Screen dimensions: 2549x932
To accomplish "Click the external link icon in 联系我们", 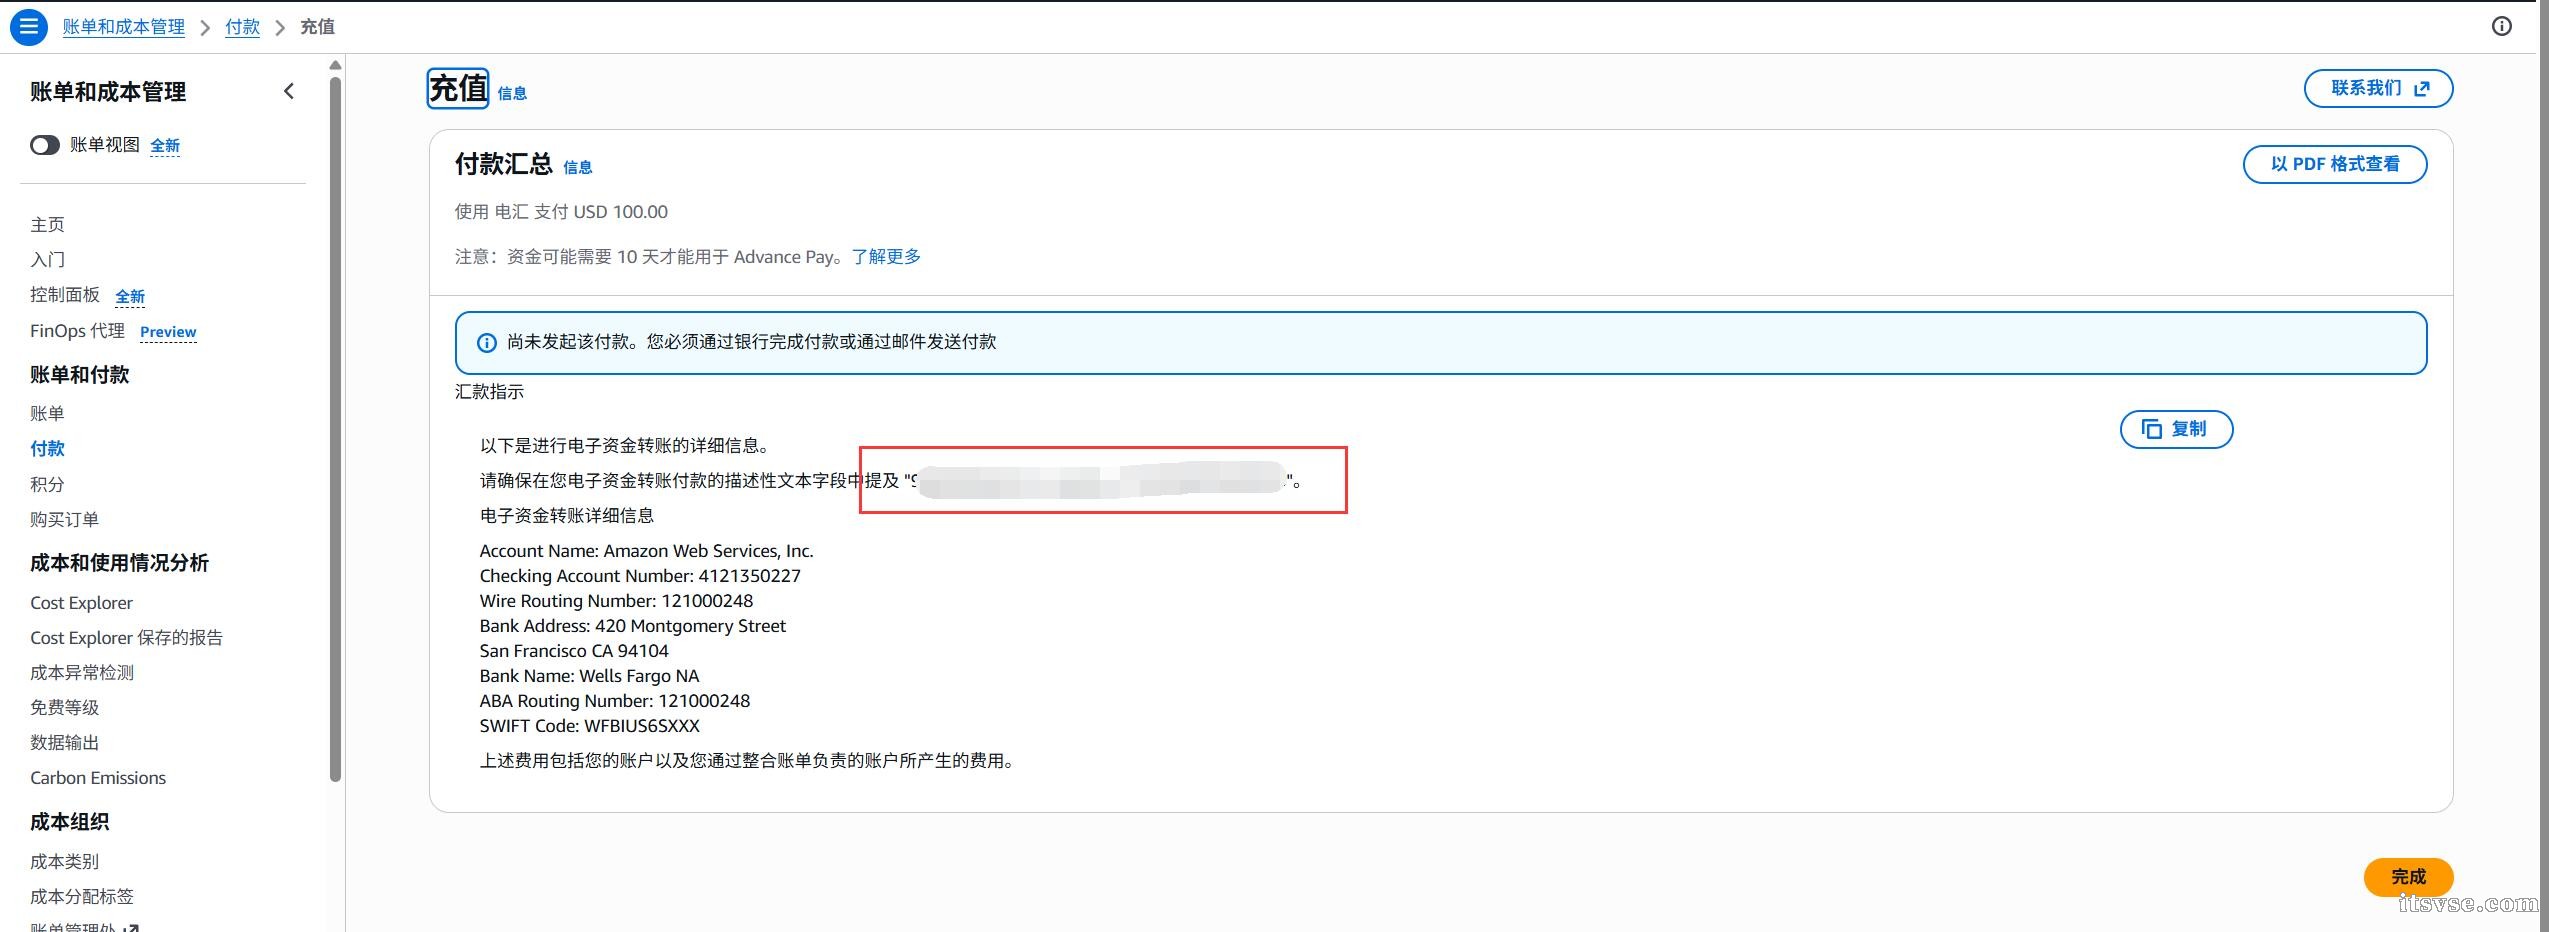I will pos(2422,89).
